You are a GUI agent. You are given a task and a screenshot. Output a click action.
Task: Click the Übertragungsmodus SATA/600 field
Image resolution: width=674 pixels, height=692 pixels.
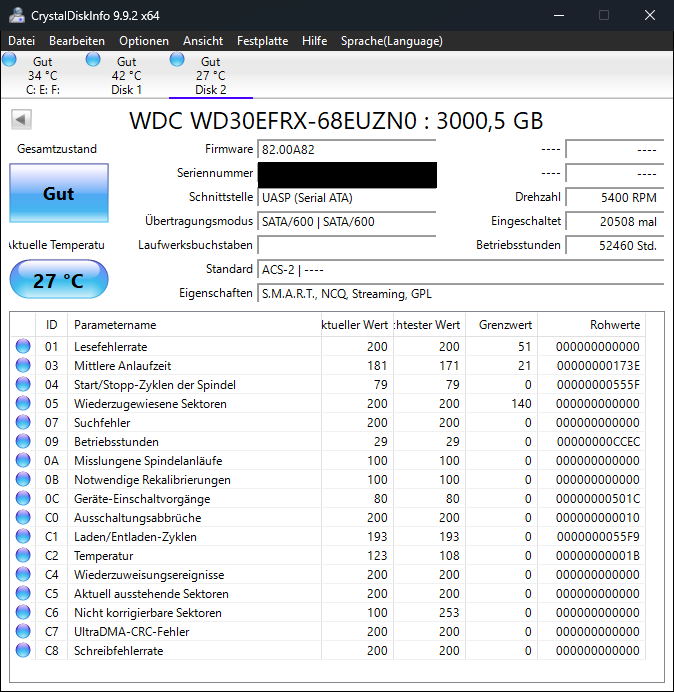[x=346, y=221]
